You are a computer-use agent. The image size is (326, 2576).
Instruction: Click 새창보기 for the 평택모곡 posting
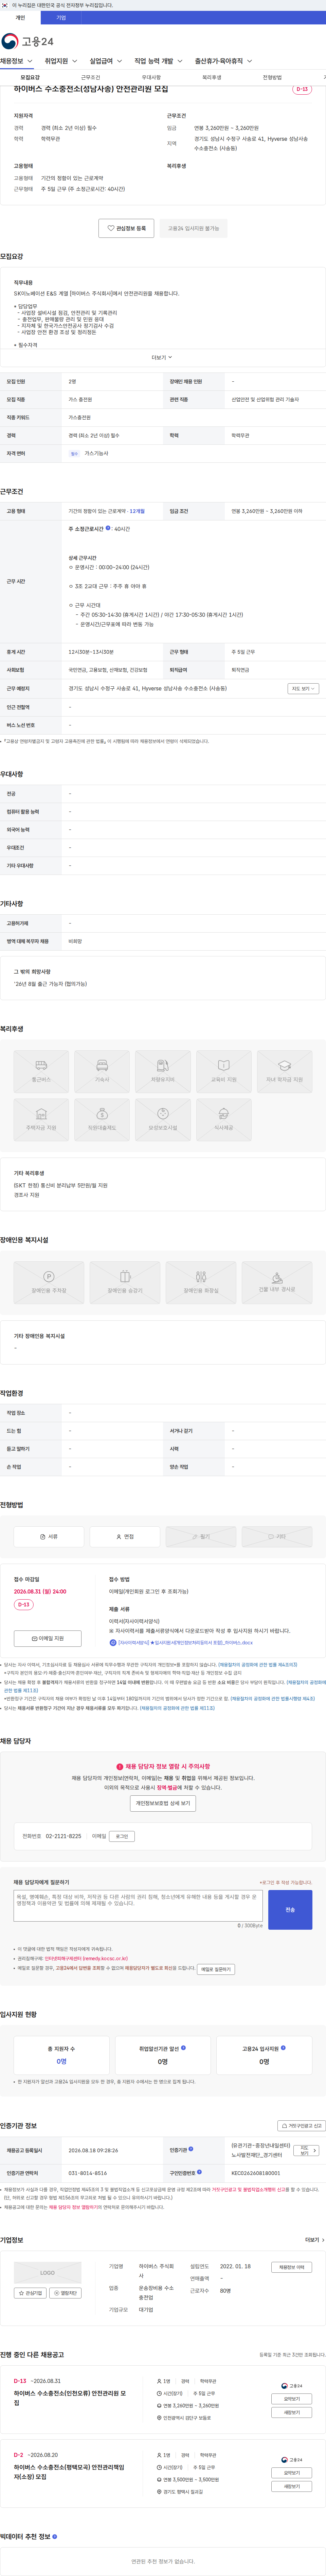coord(291,2486)
